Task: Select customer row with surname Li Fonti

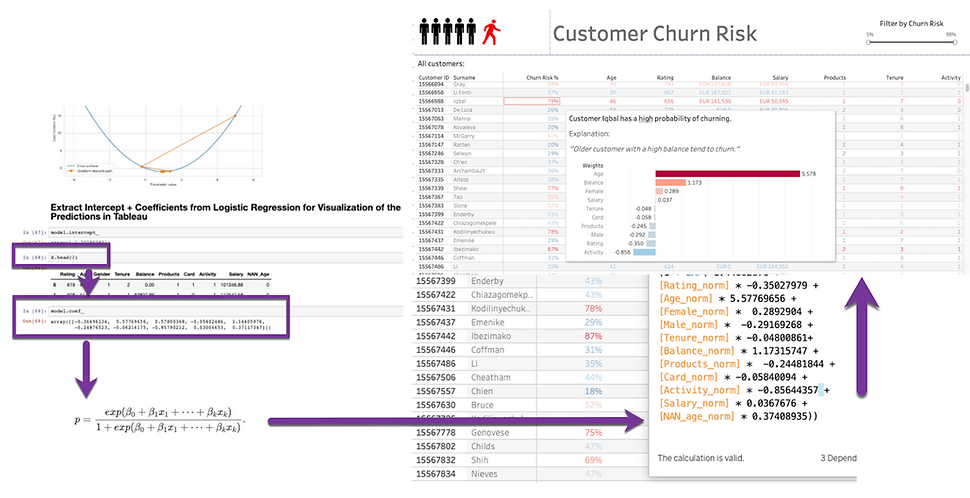Action: pyautogui.click(x=687, y=92)
